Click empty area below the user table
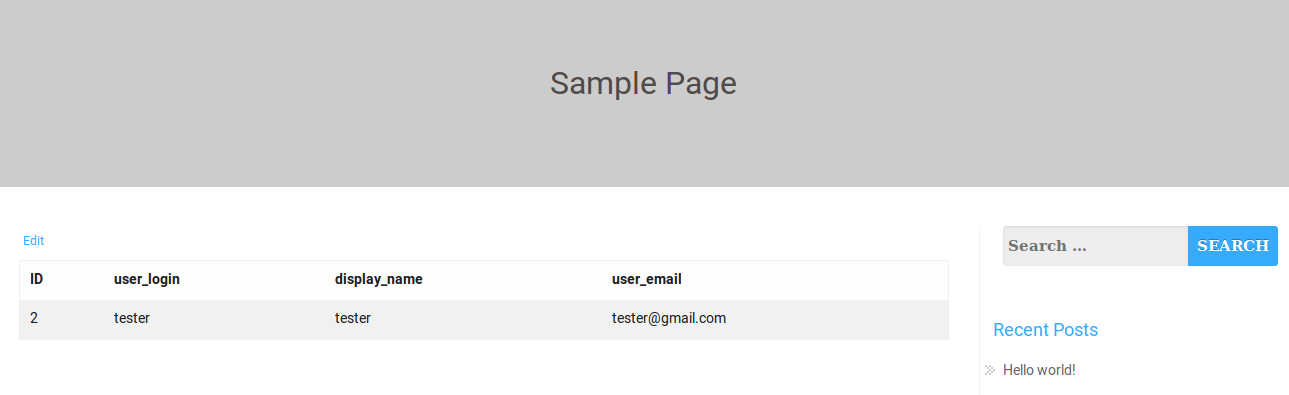 pyautogui.click(x=484, y=368)
